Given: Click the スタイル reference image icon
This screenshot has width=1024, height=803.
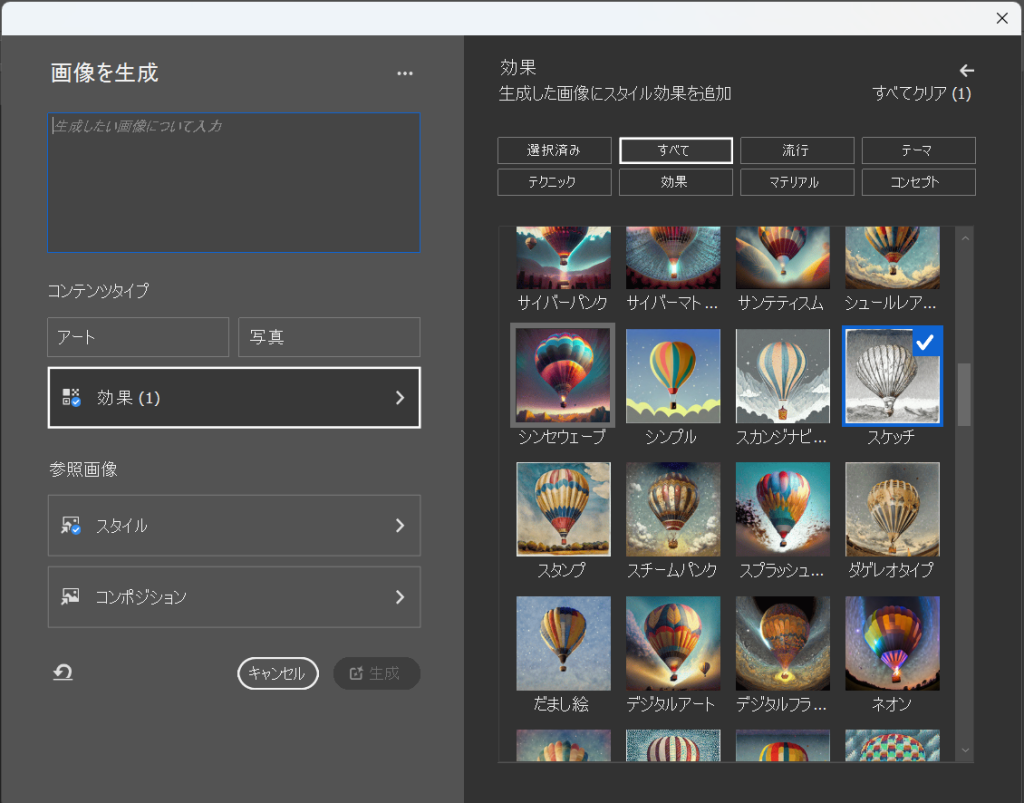Looking at the screenshot, I should pyautogui.click(x=71, y=525).
